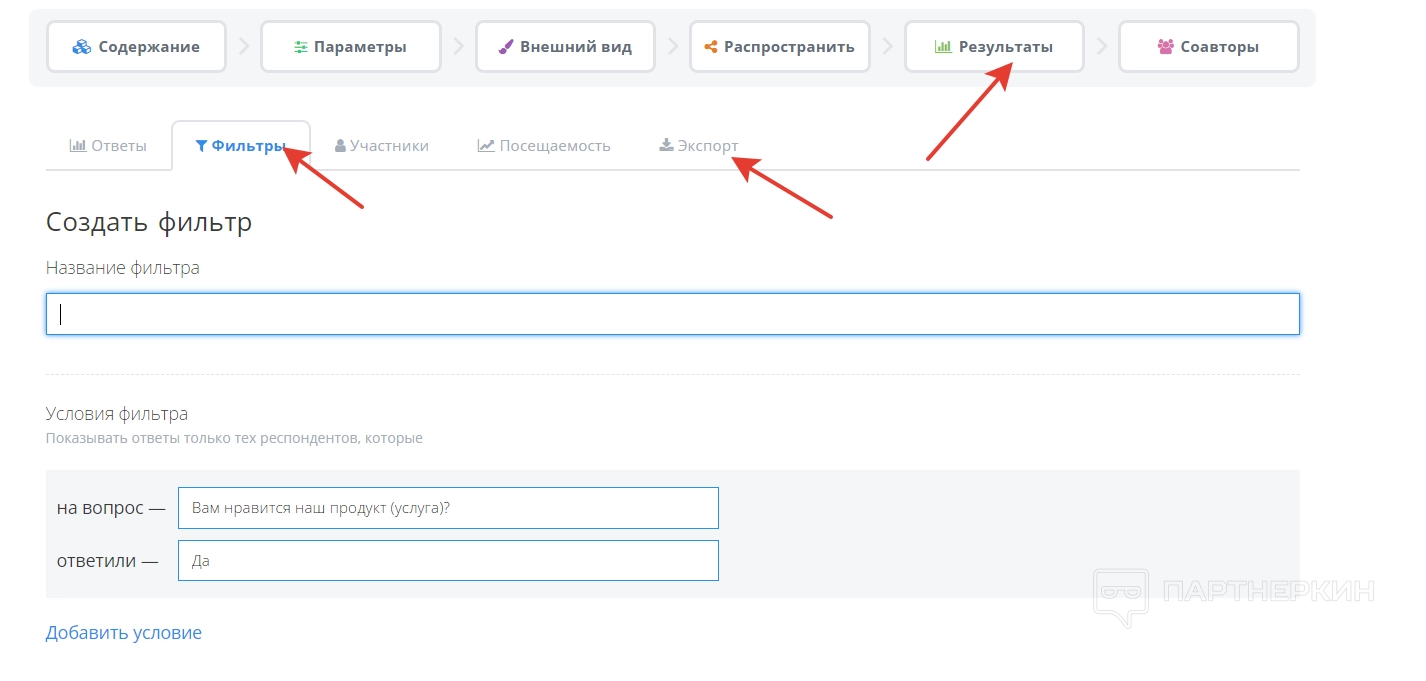Click the share icon beside Распространить
This screenshot has width=1426, height=681.
(x=711, y=47)
